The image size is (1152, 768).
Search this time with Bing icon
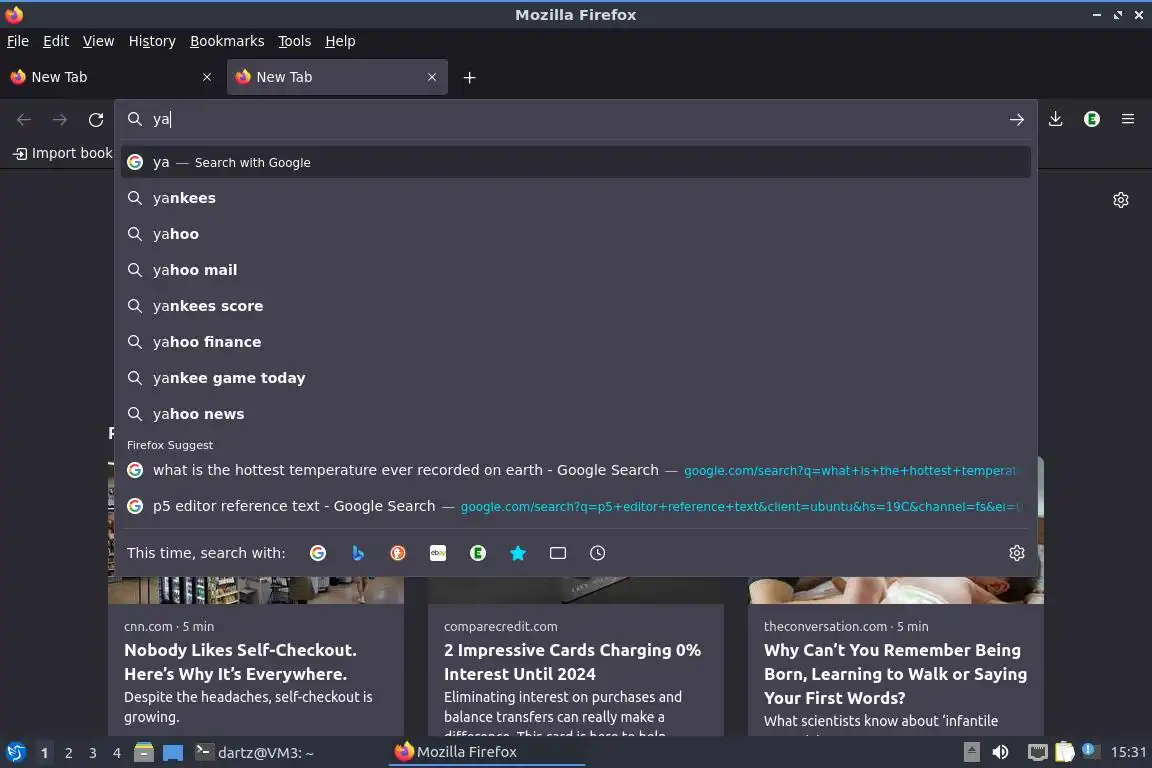coord(358,553)
